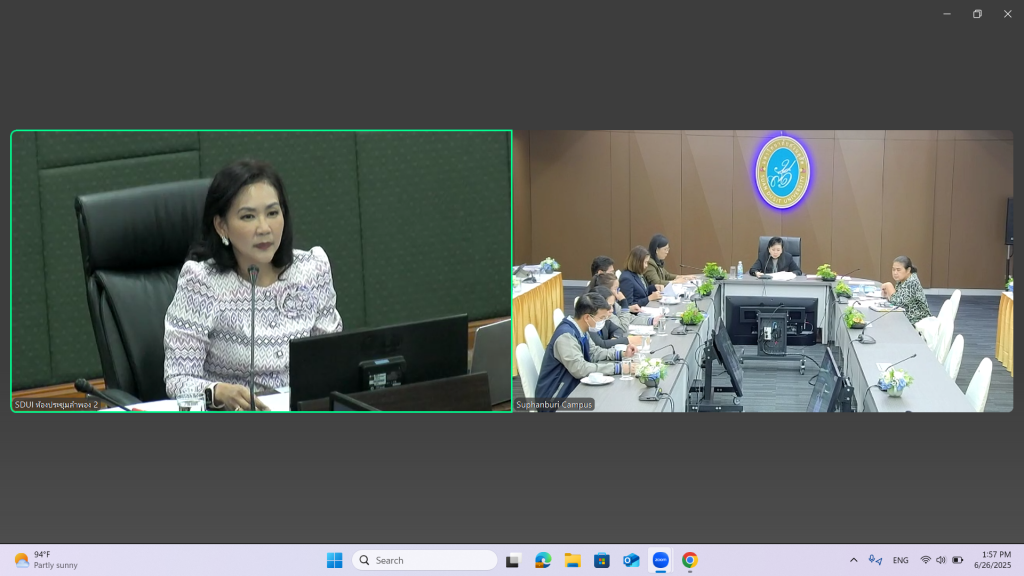1024x576 pixels.
Task: Restore down the Zoom meeting window
Action: [x=977, y=14]
